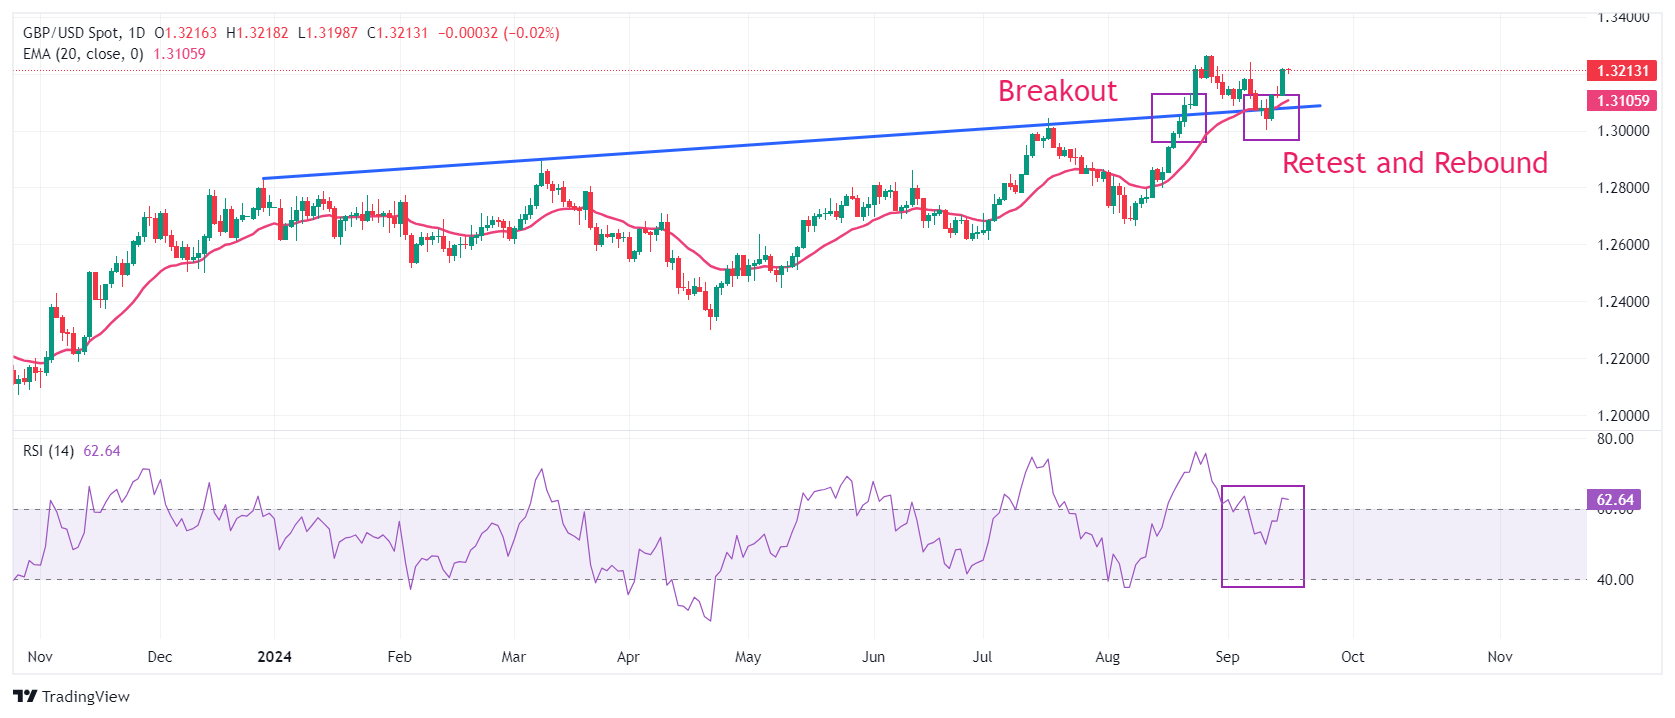Screen dimensions: 1675x718
Task: Click the TradingView logo icon
Action: (25, 697)
